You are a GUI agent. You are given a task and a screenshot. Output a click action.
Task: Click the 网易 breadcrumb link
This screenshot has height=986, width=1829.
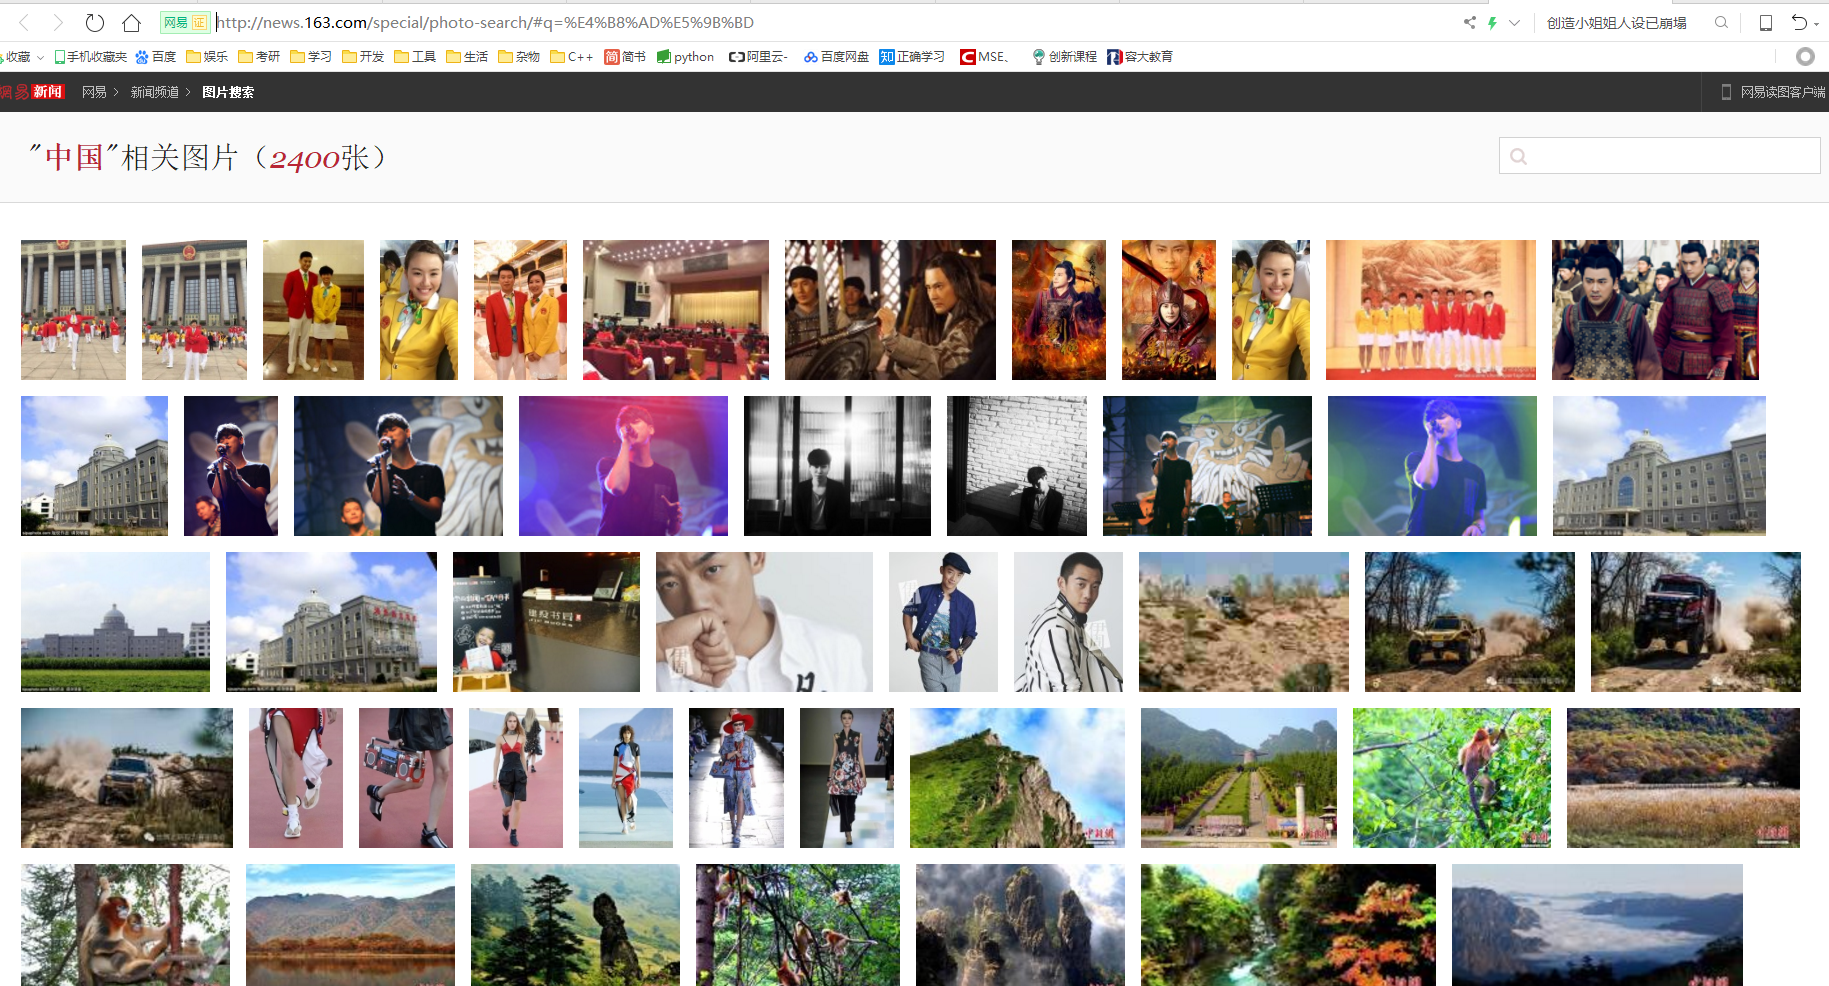(x=94, y=92)
